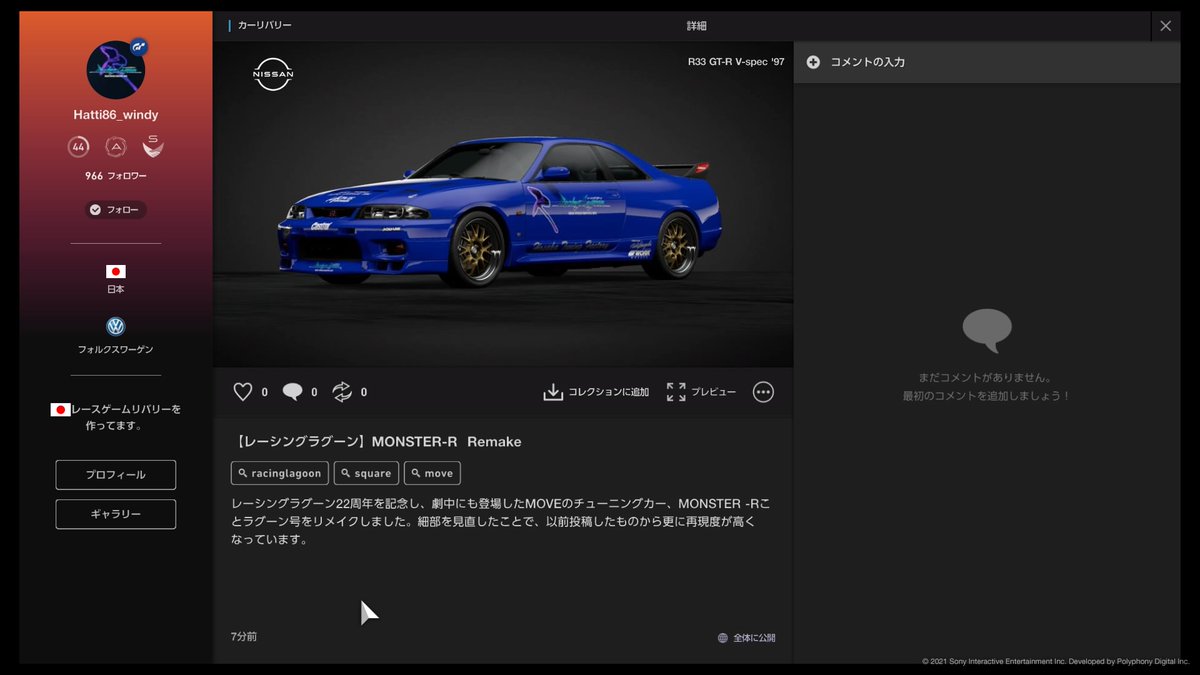Click the sportsmanship rating S badge
The width and height of the screenshot is (1200, 675).
153,147
